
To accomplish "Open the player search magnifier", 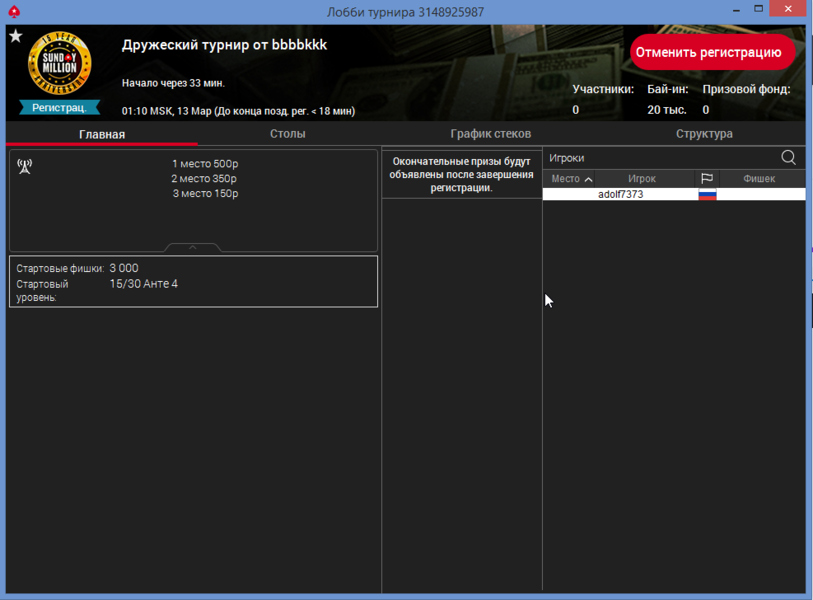I will point(788,158).
